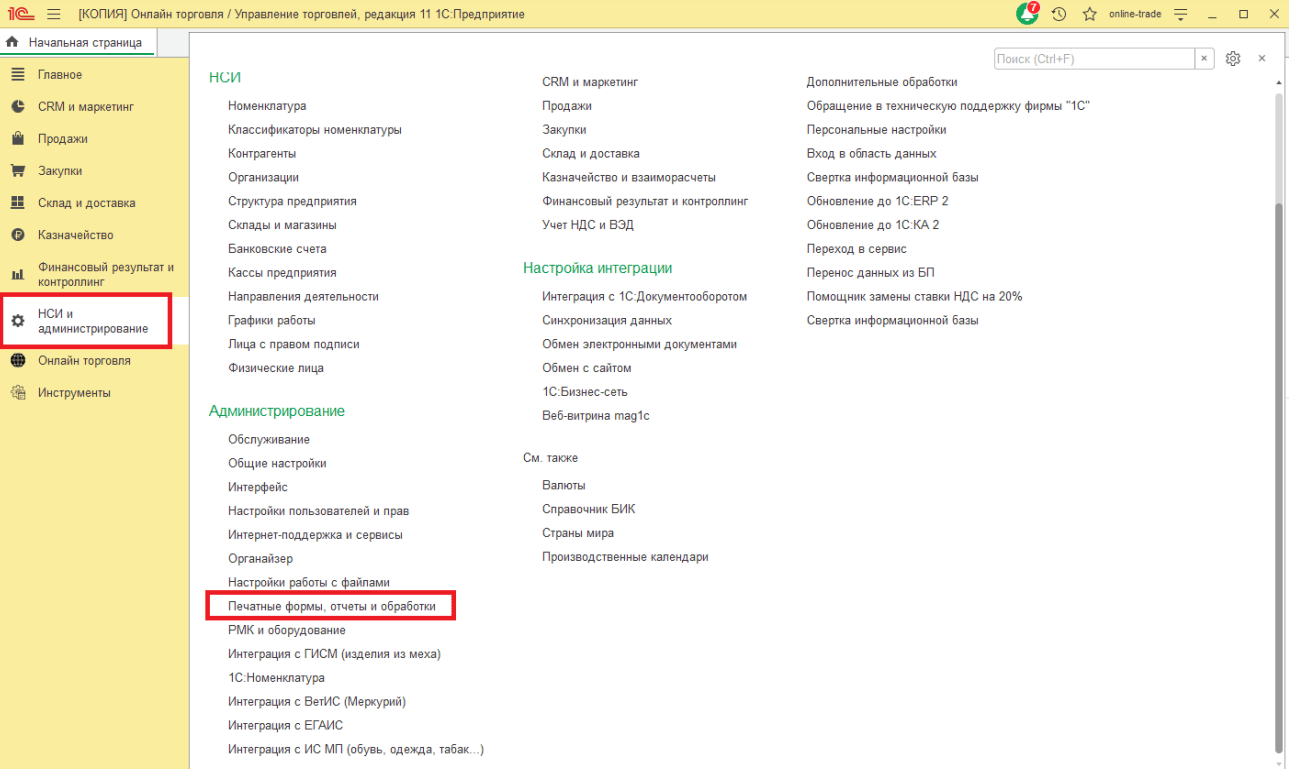Select Главное section in sidebar
Image resolution: width=1289 pixels, height=769 pixels.
pyautogui.click(x=60, y=75)
